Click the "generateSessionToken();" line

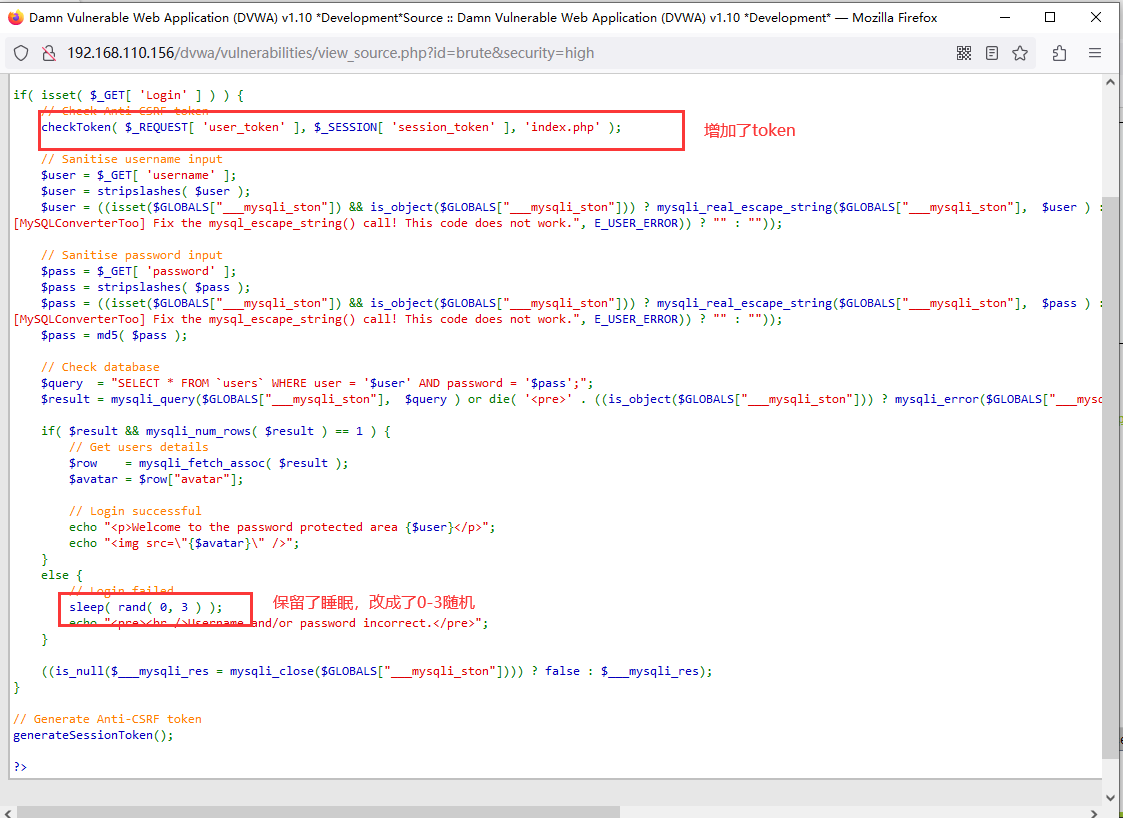click(93, 735)
